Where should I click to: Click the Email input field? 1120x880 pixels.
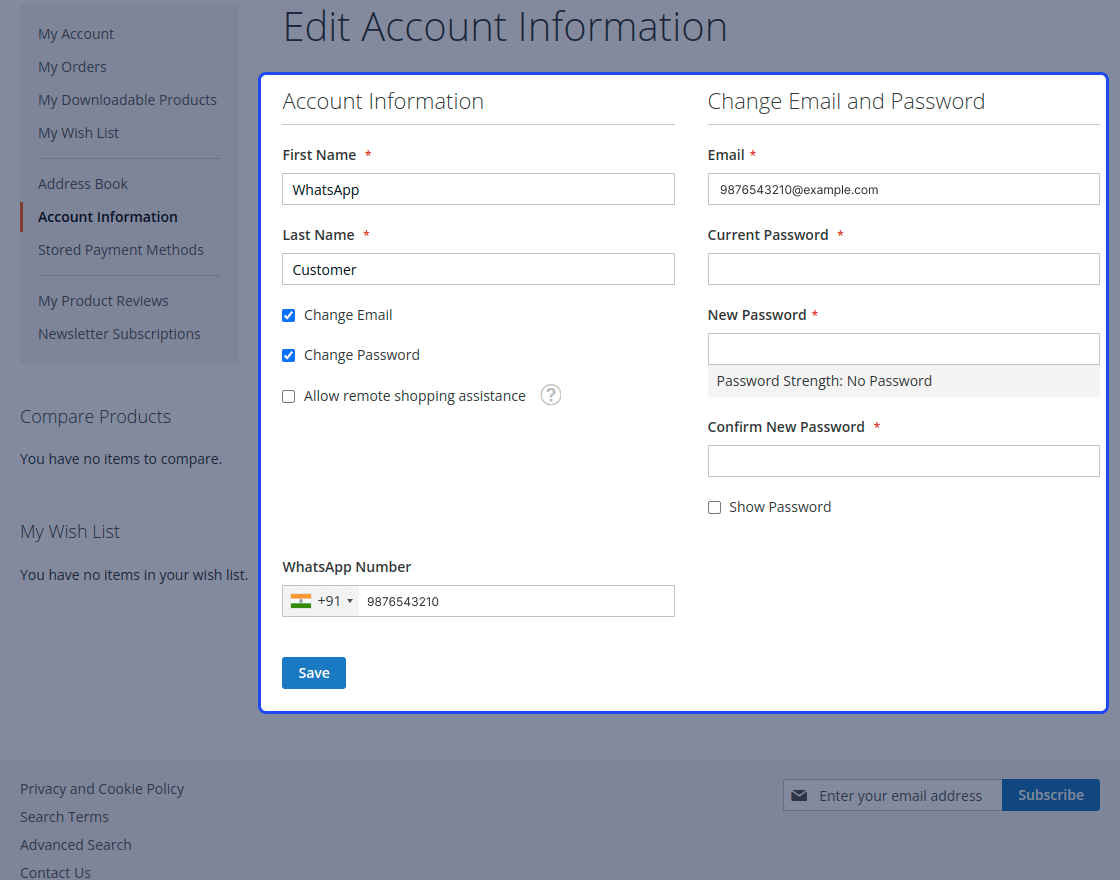tap(904, 189)
